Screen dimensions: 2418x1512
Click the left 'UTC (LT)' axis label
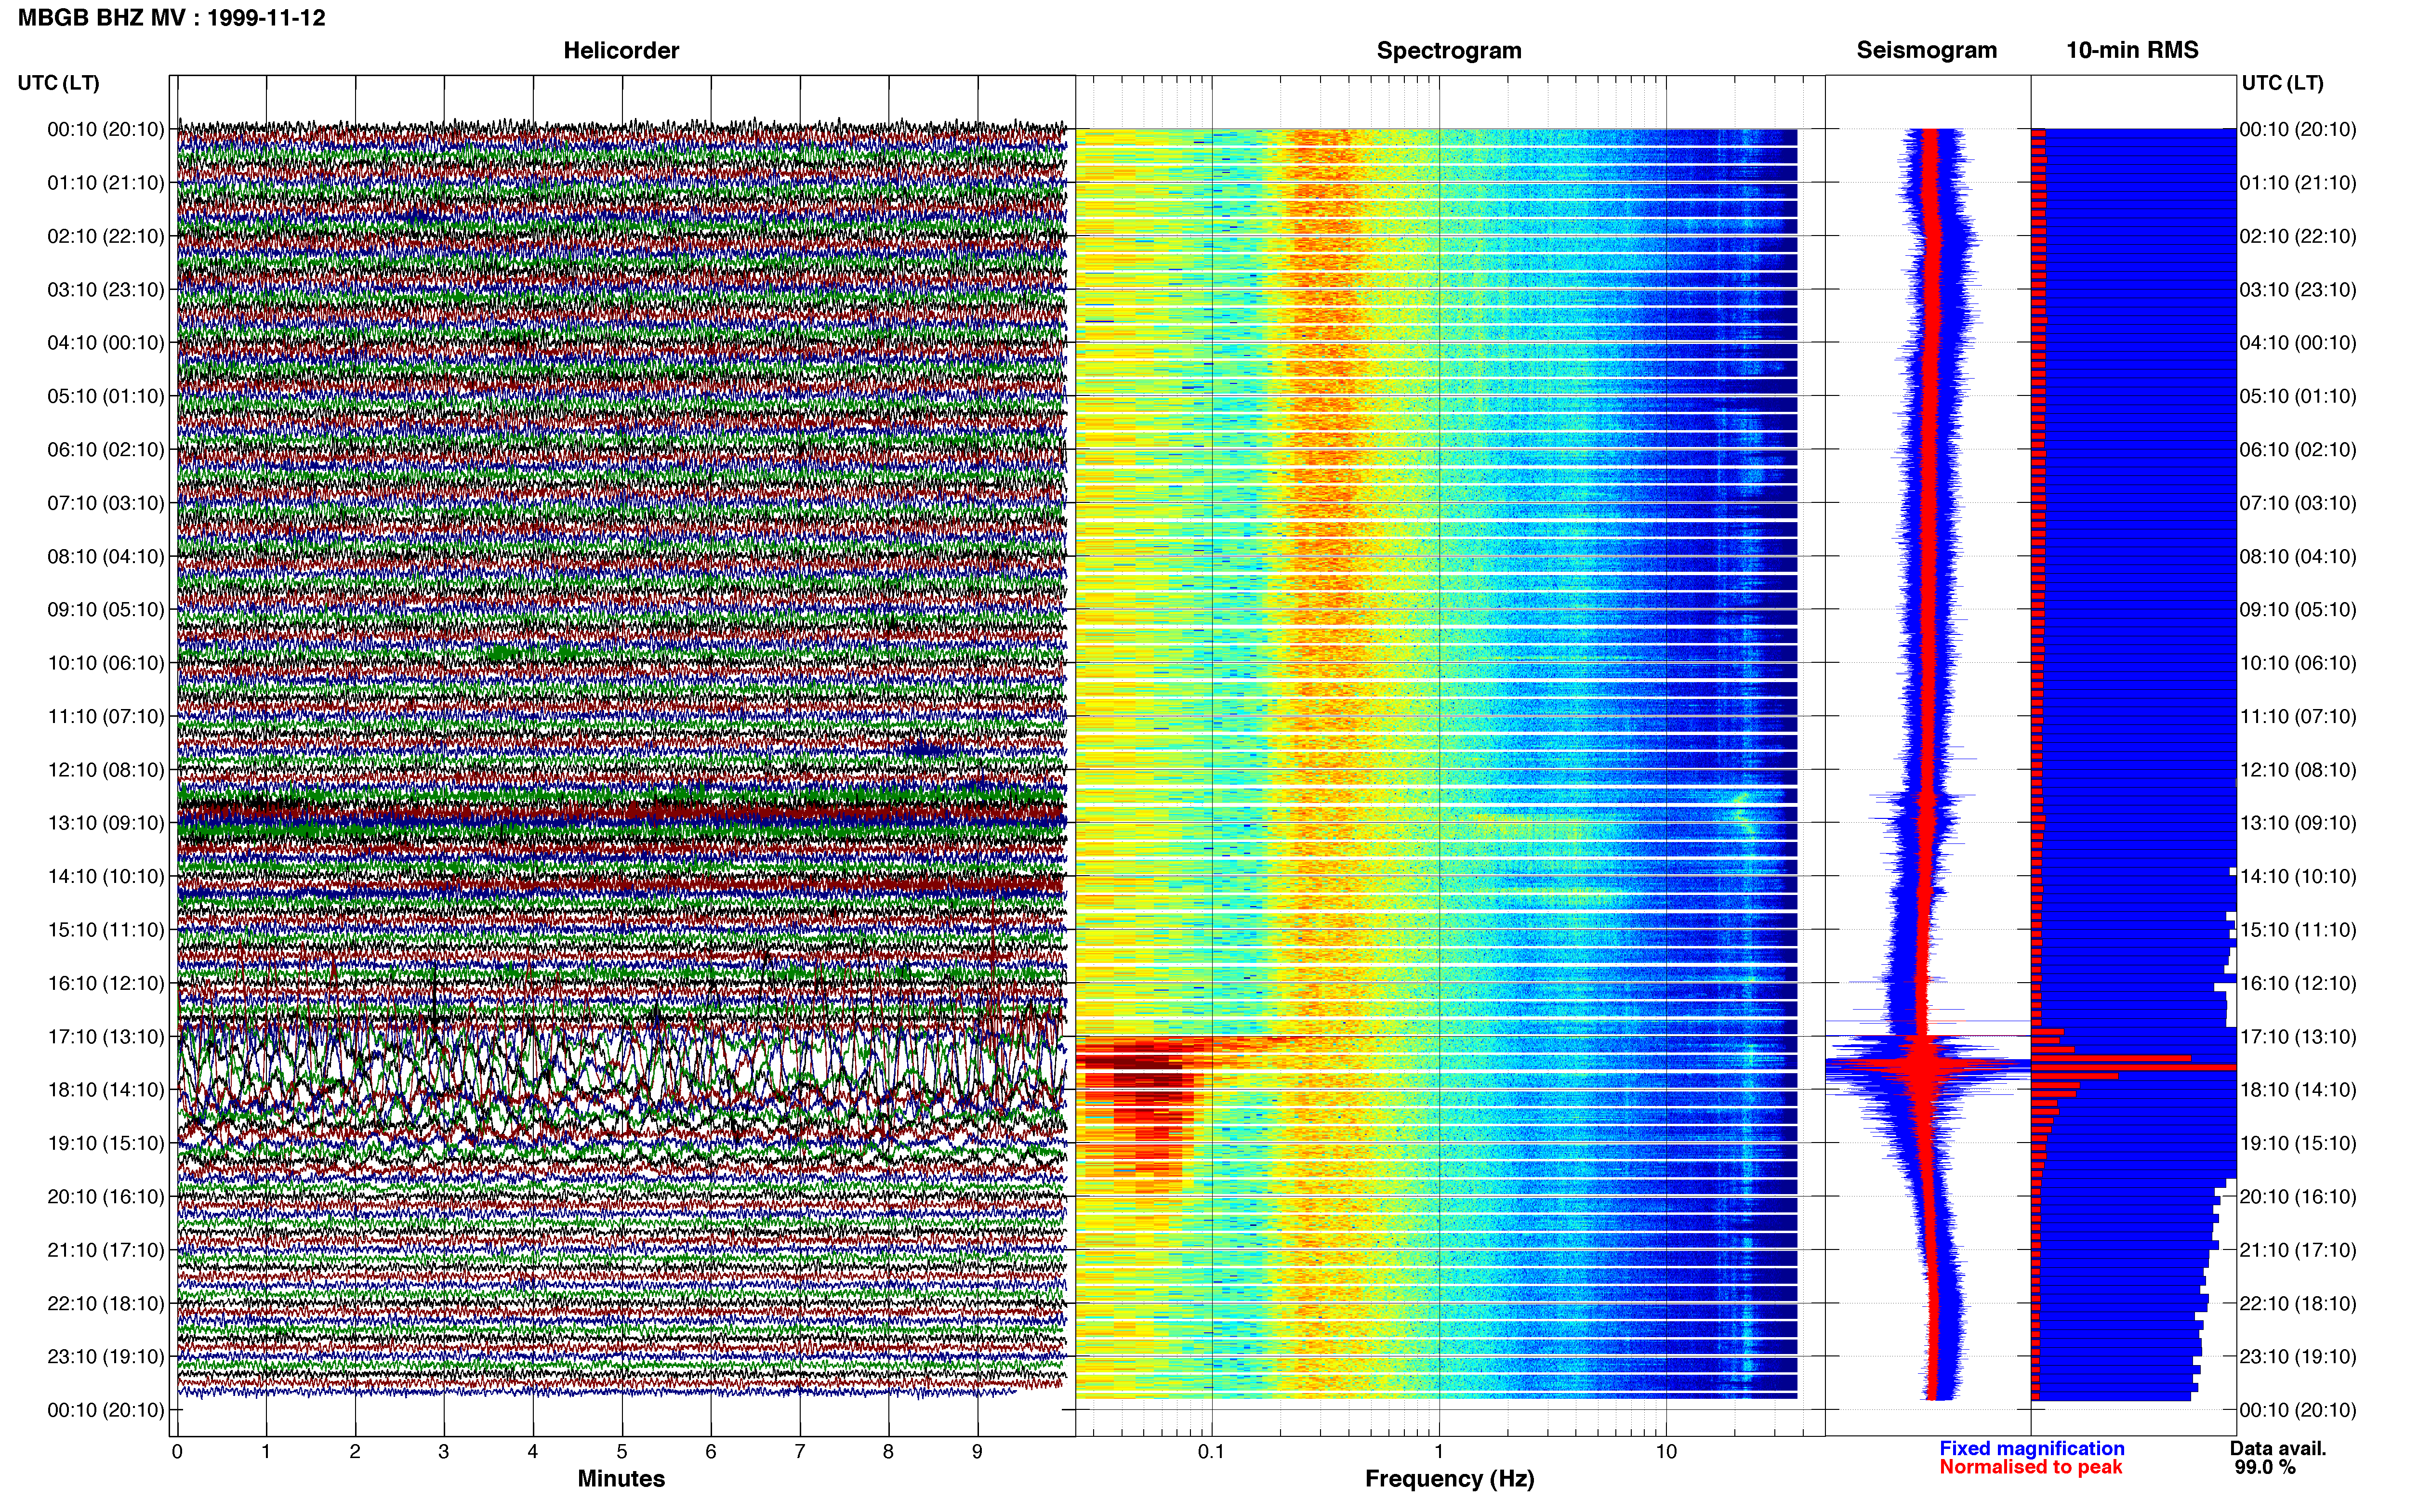pyautogui.click(x=59, y=83)
